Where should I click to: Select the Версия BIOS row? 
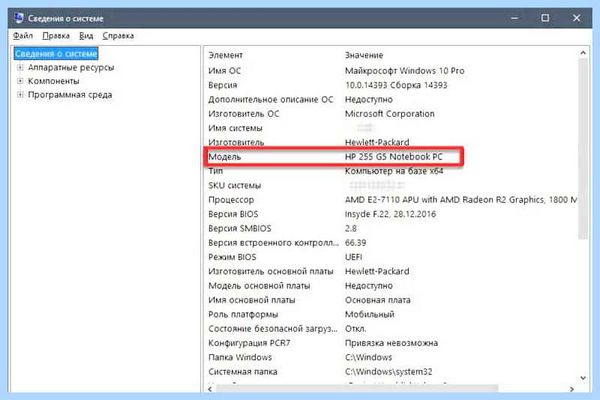point(392,214)
